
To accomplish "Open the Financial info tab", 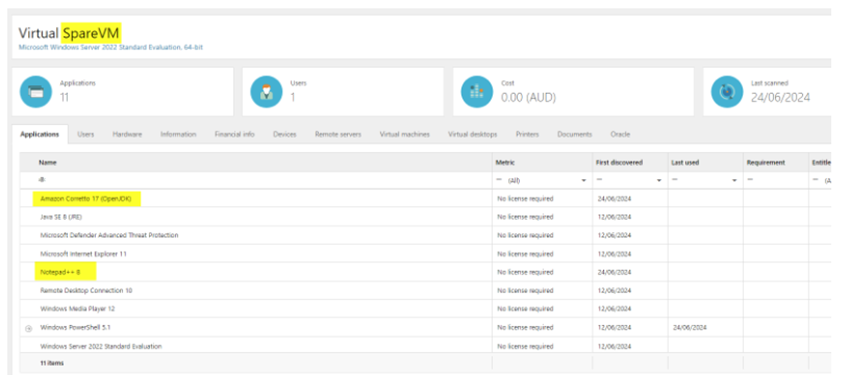I will (x=235, y=134).
